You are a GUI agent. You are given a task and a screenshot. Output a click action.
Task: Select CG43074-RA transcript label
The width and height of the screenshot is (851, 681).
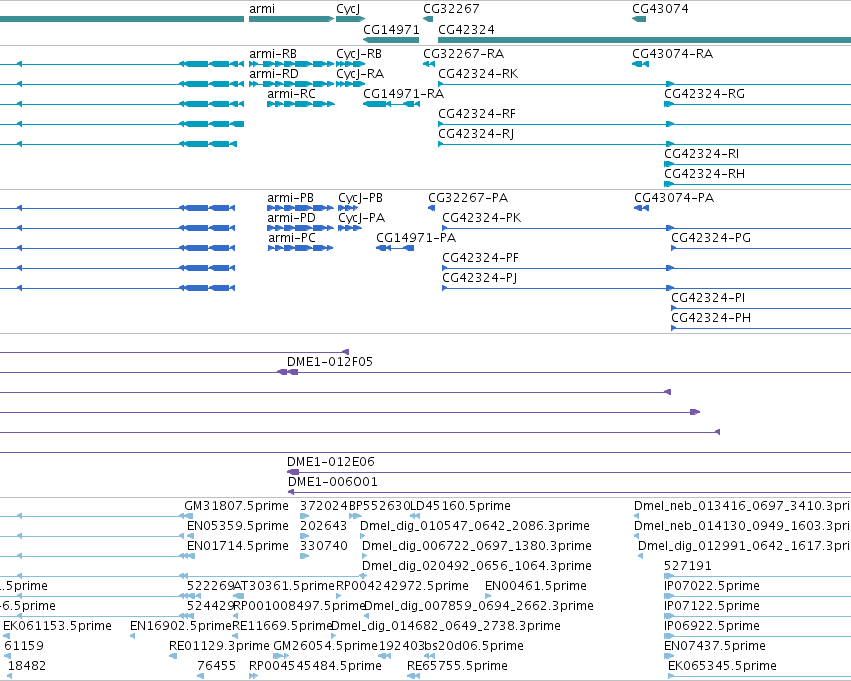[672, 54]
